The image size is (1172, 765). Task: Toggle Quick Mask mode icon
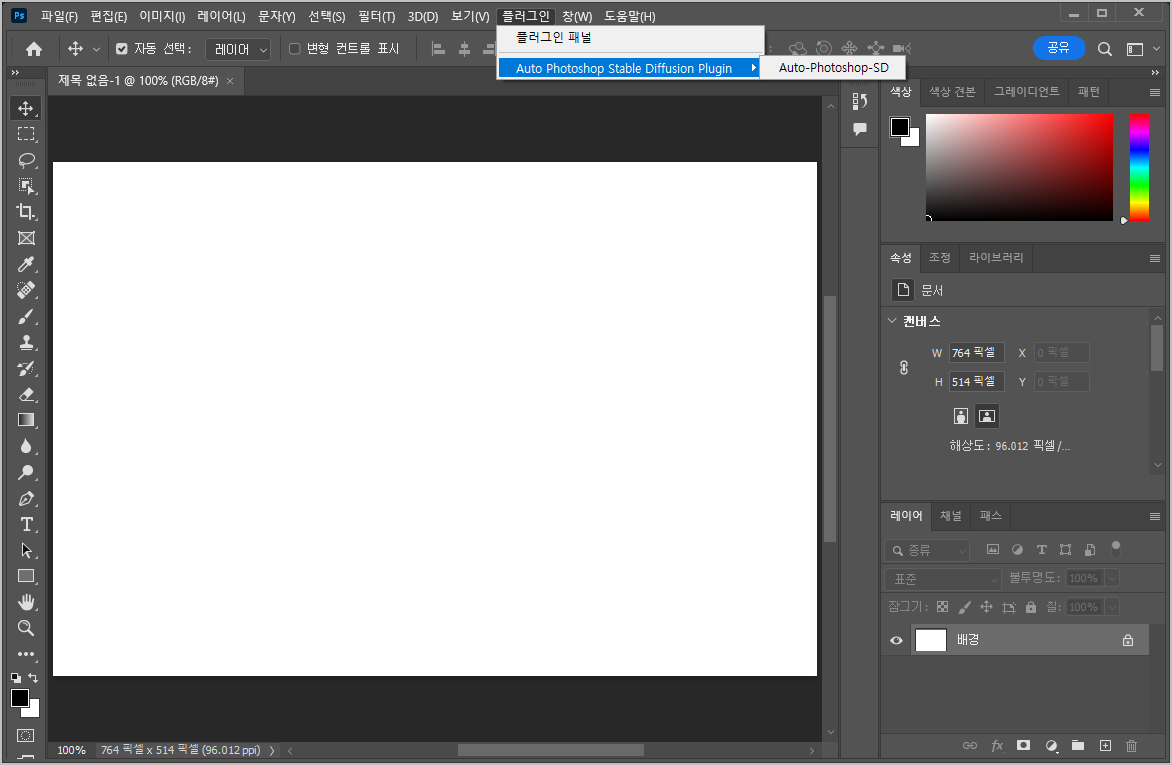point(25,735)
